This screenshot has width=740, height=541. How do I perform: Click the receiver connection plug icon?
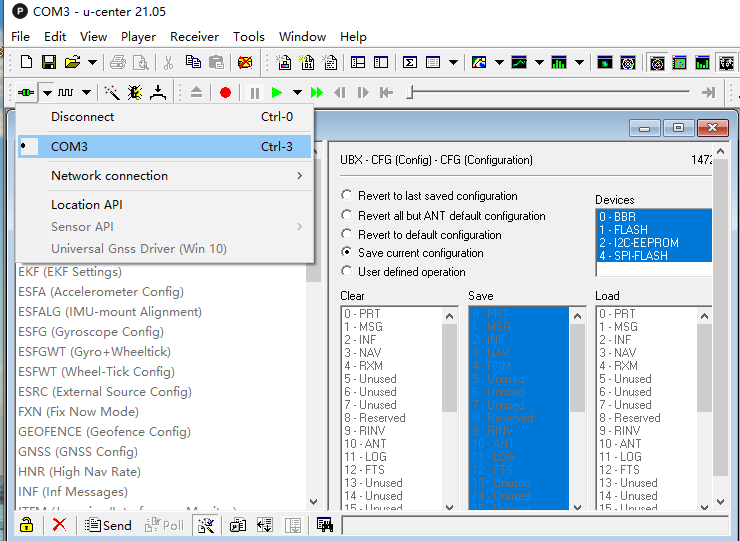(26, 92)
